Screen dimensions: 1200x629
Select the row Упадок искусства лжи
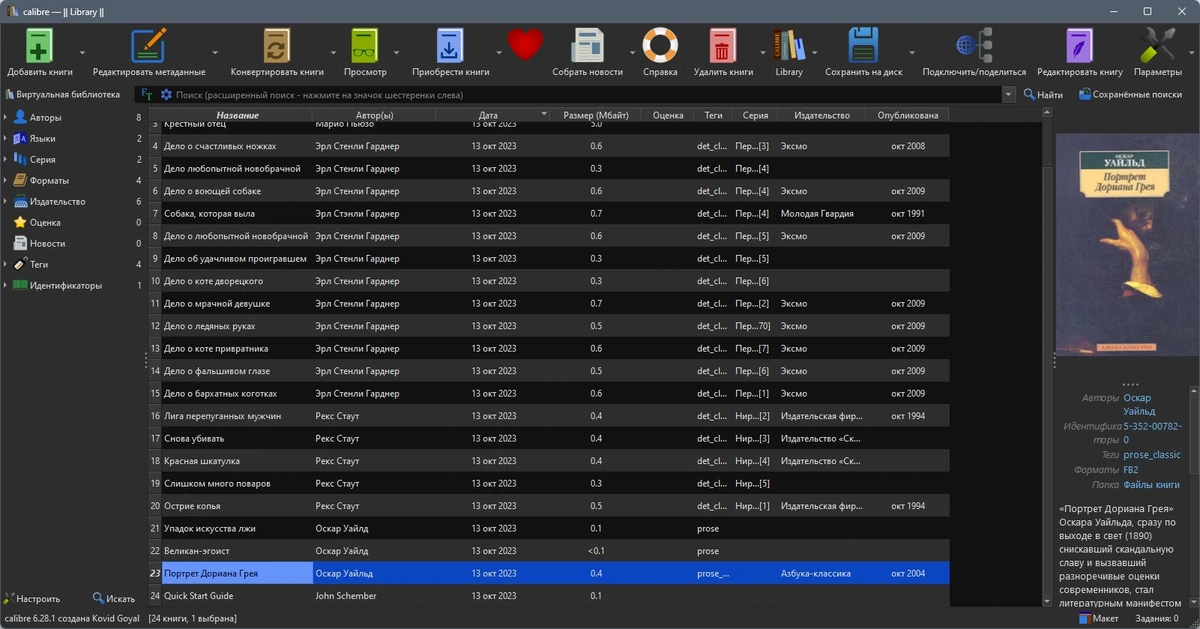(x=548, y=528)
